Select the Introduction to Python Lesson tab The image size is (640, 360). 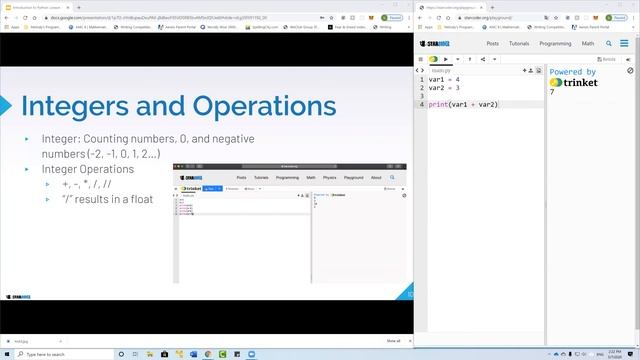38,7
